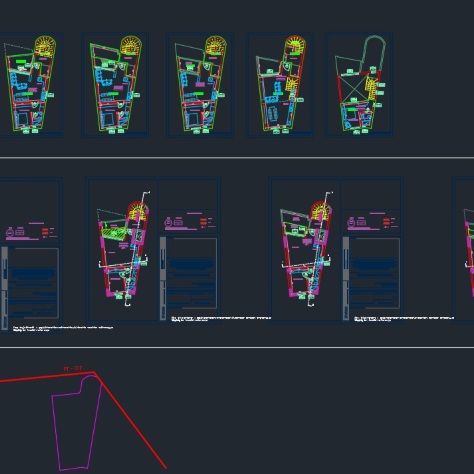This screenshot has height=474, width=474.
Task: Click the second middle-row plan with magenta walls
Action: (x=307, y=248)
